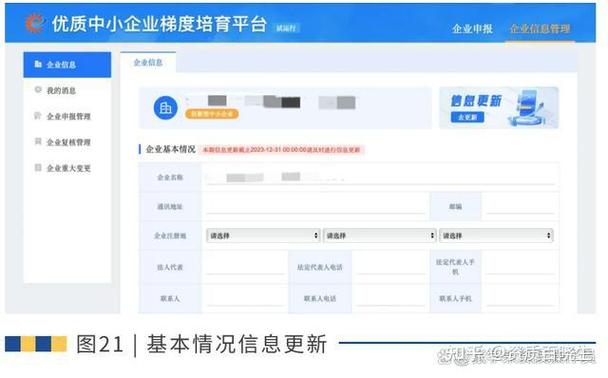Focus the 企业名称 input field
Viewport: 608px width, 378px height.
click(x=380, y=178)
